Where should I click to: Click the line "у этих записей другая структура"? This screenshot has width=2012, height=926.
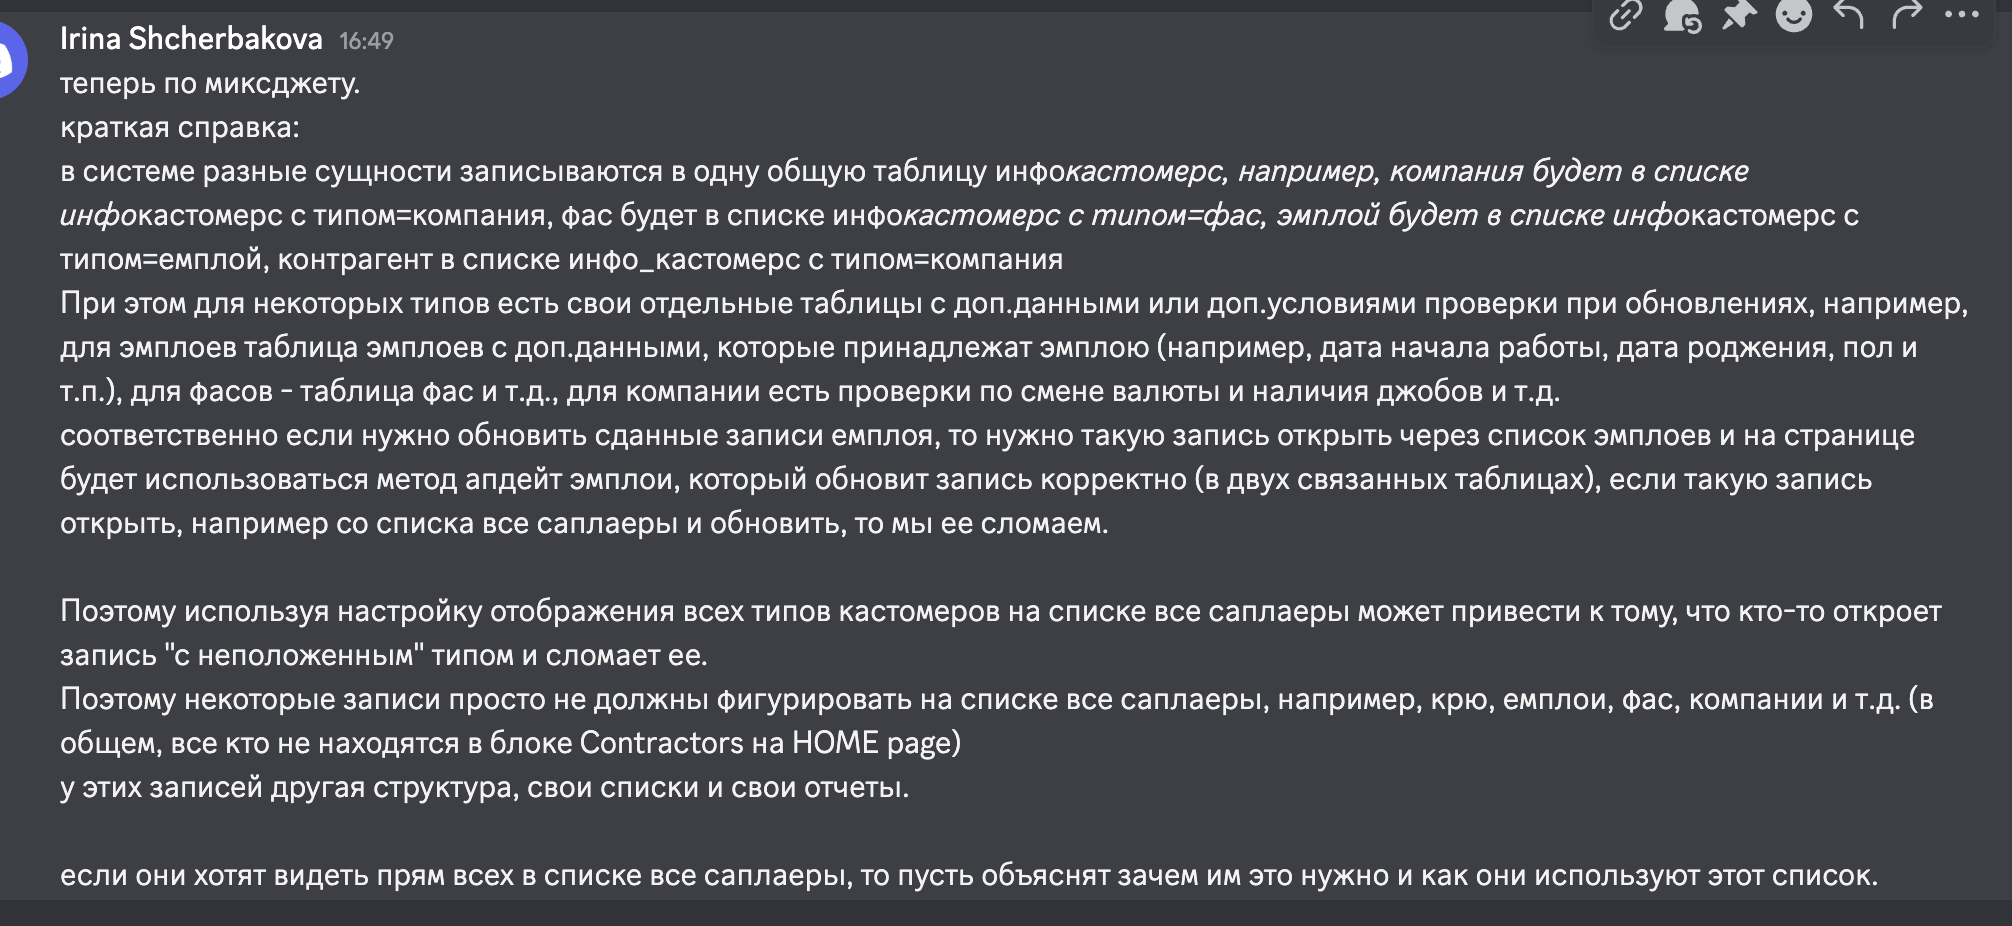[x=485, y=787]
